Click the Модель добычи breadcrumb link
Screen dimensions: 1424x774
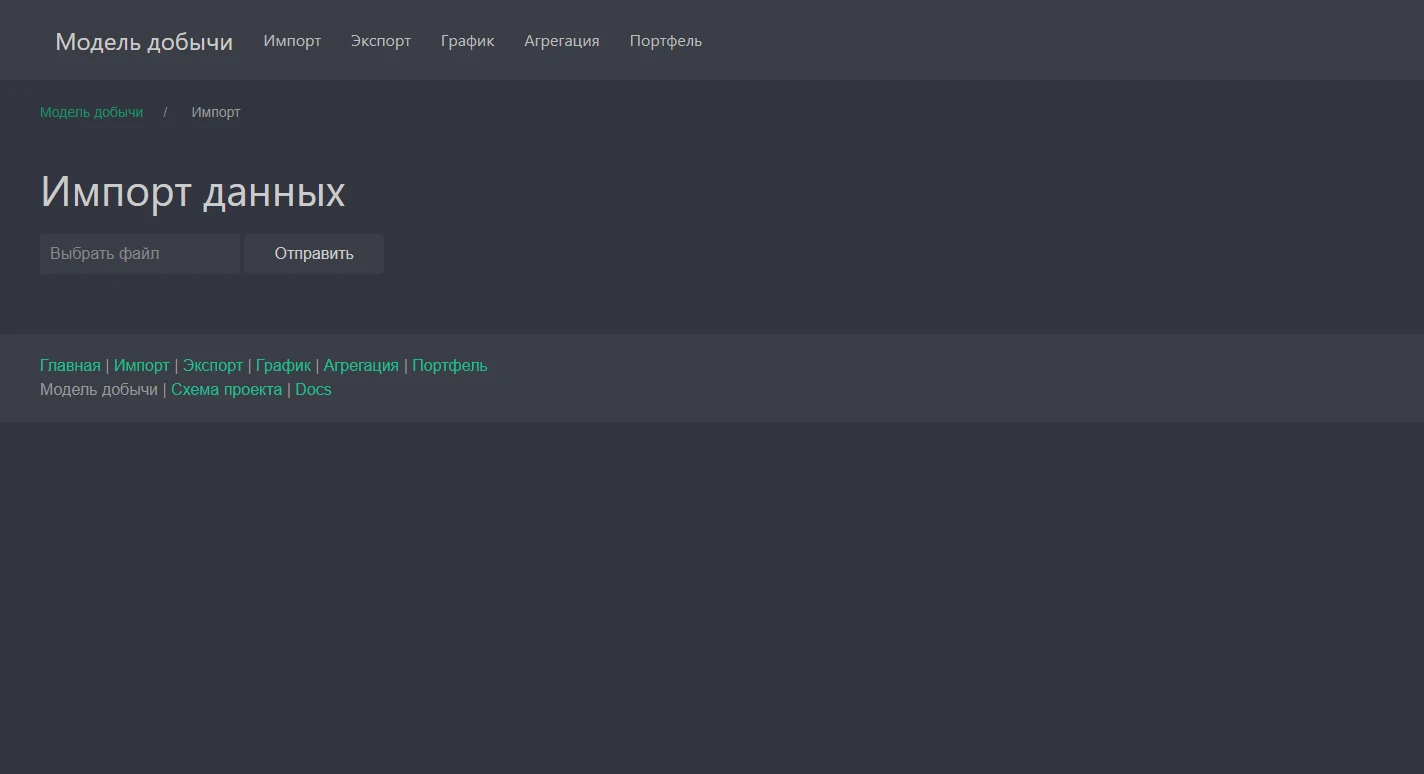91,112
